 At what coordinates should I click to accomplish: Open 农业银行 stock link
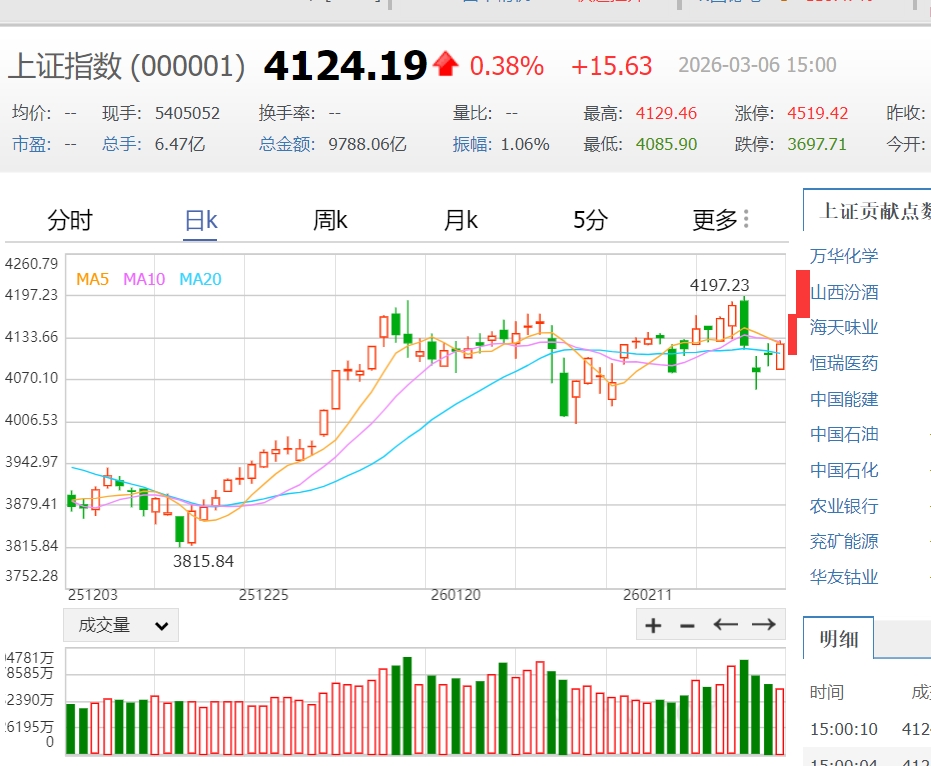click(844, 506)
